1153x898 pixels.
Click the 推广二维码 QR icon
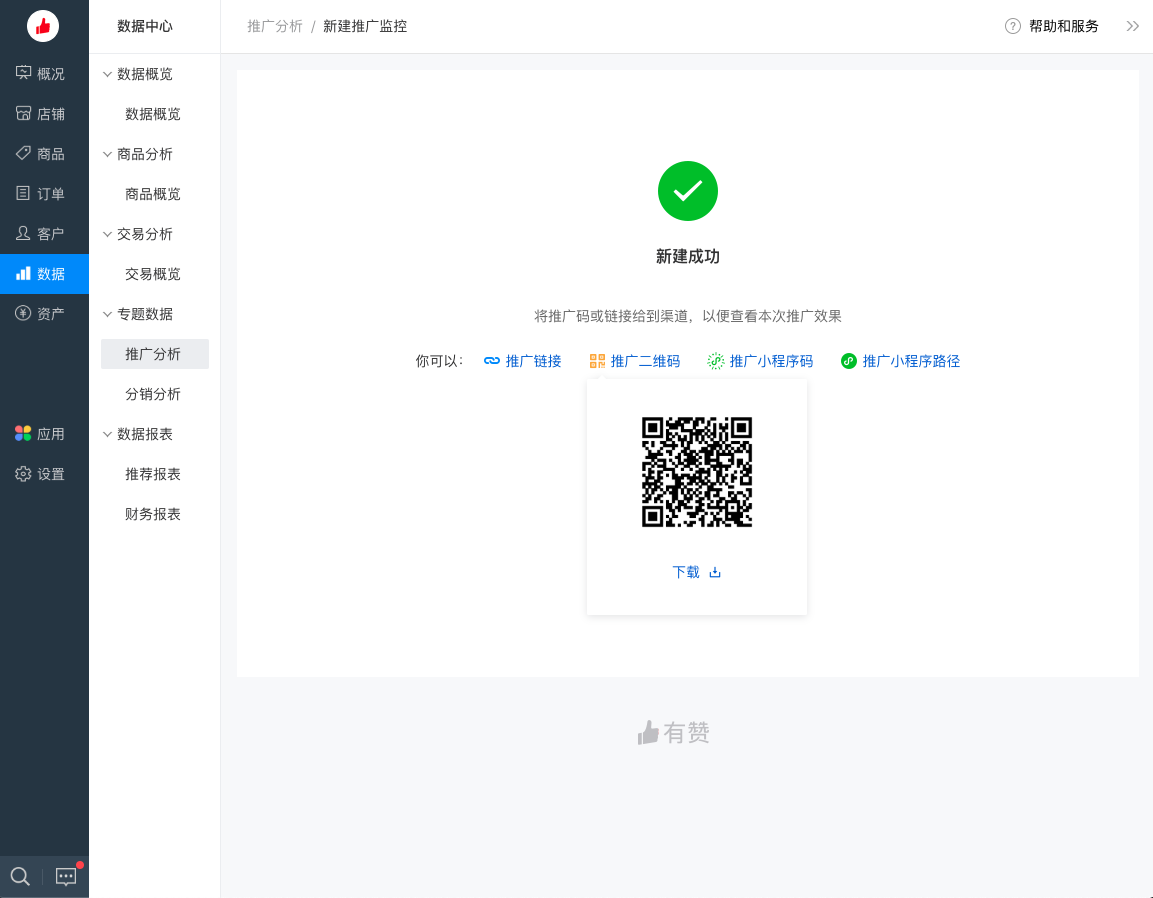597,361
